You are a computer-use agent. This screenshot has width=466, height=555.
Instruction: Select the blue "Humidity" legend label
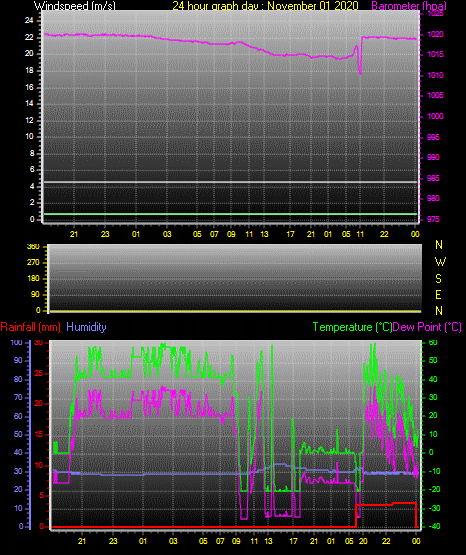pyautogui.click(x=86, y=327)
